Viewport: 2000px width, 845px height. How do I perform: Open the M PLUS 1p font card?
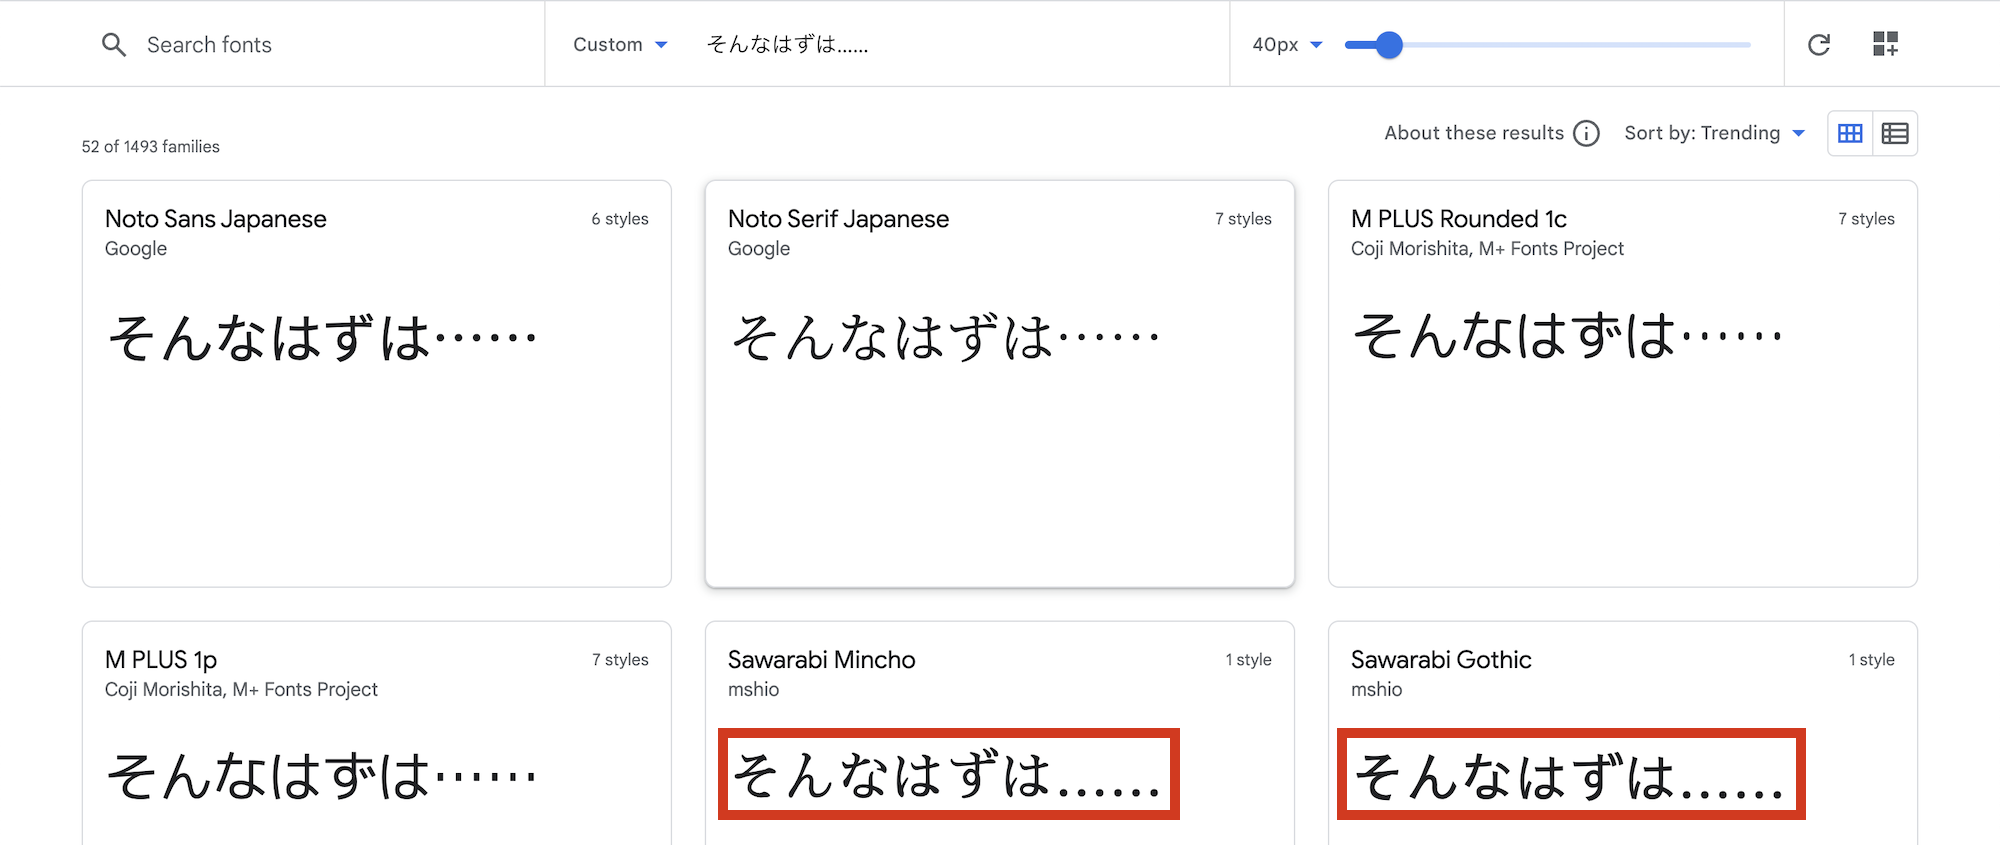pyautogui.click(x=377, y=733)
